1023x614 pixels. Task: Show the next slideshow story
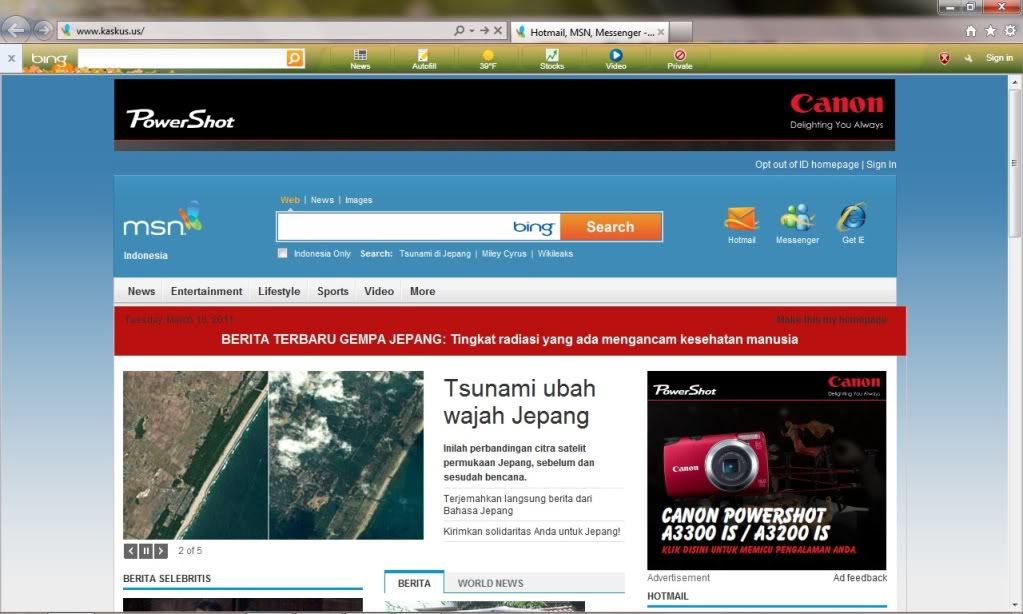[160, 551]
